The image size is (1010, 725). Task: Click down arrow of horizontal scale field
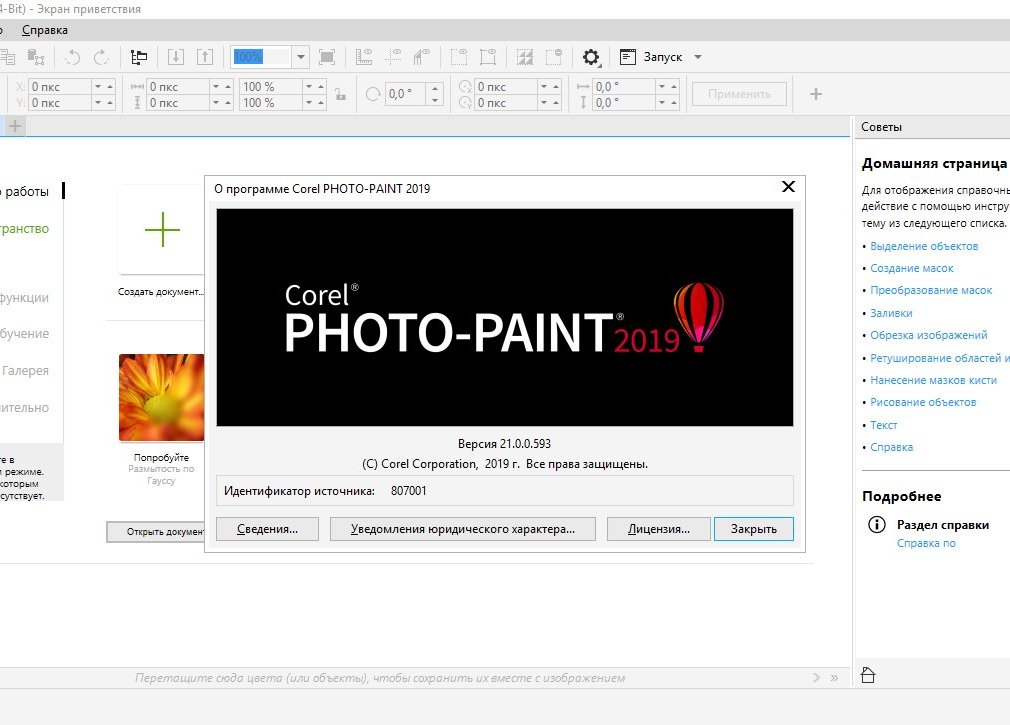click(309, 86)
